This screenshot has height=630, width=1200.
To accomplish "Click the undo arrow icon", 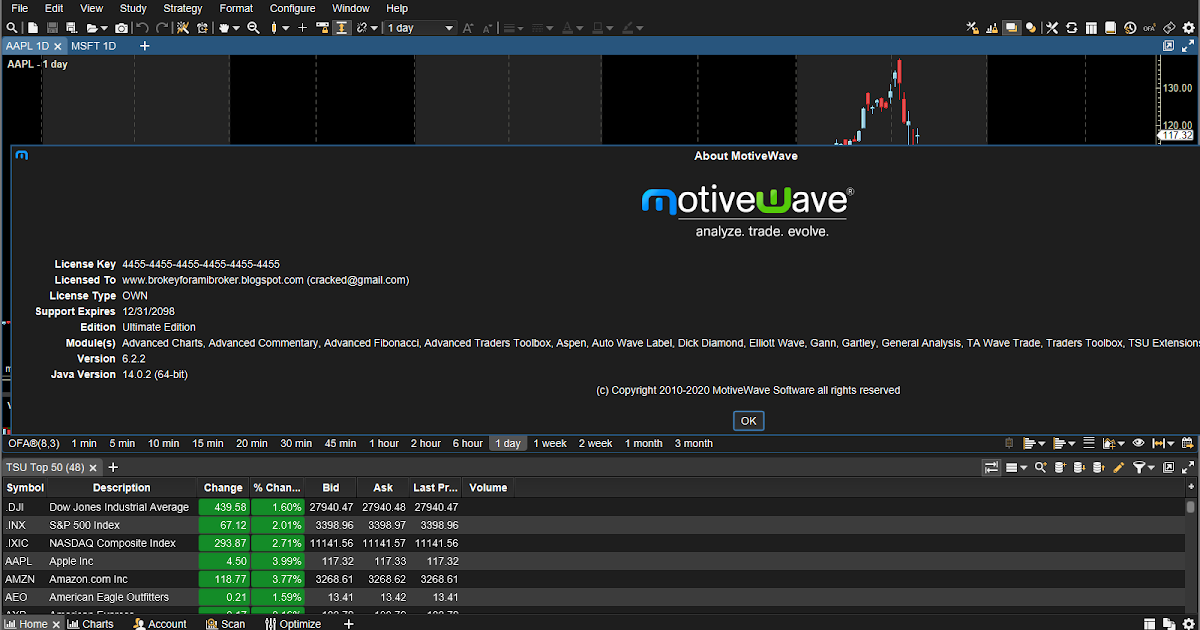I will [143, 28].
